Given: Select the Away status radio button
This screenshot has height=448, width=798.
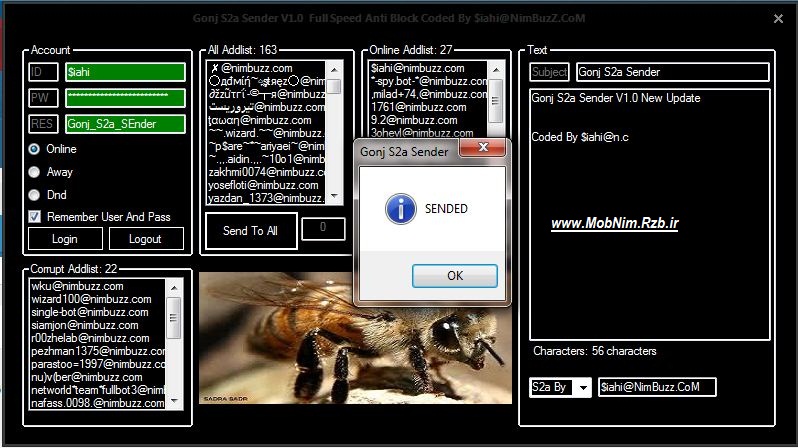Looking at the screenshot, I should click(x=34, y=172).
